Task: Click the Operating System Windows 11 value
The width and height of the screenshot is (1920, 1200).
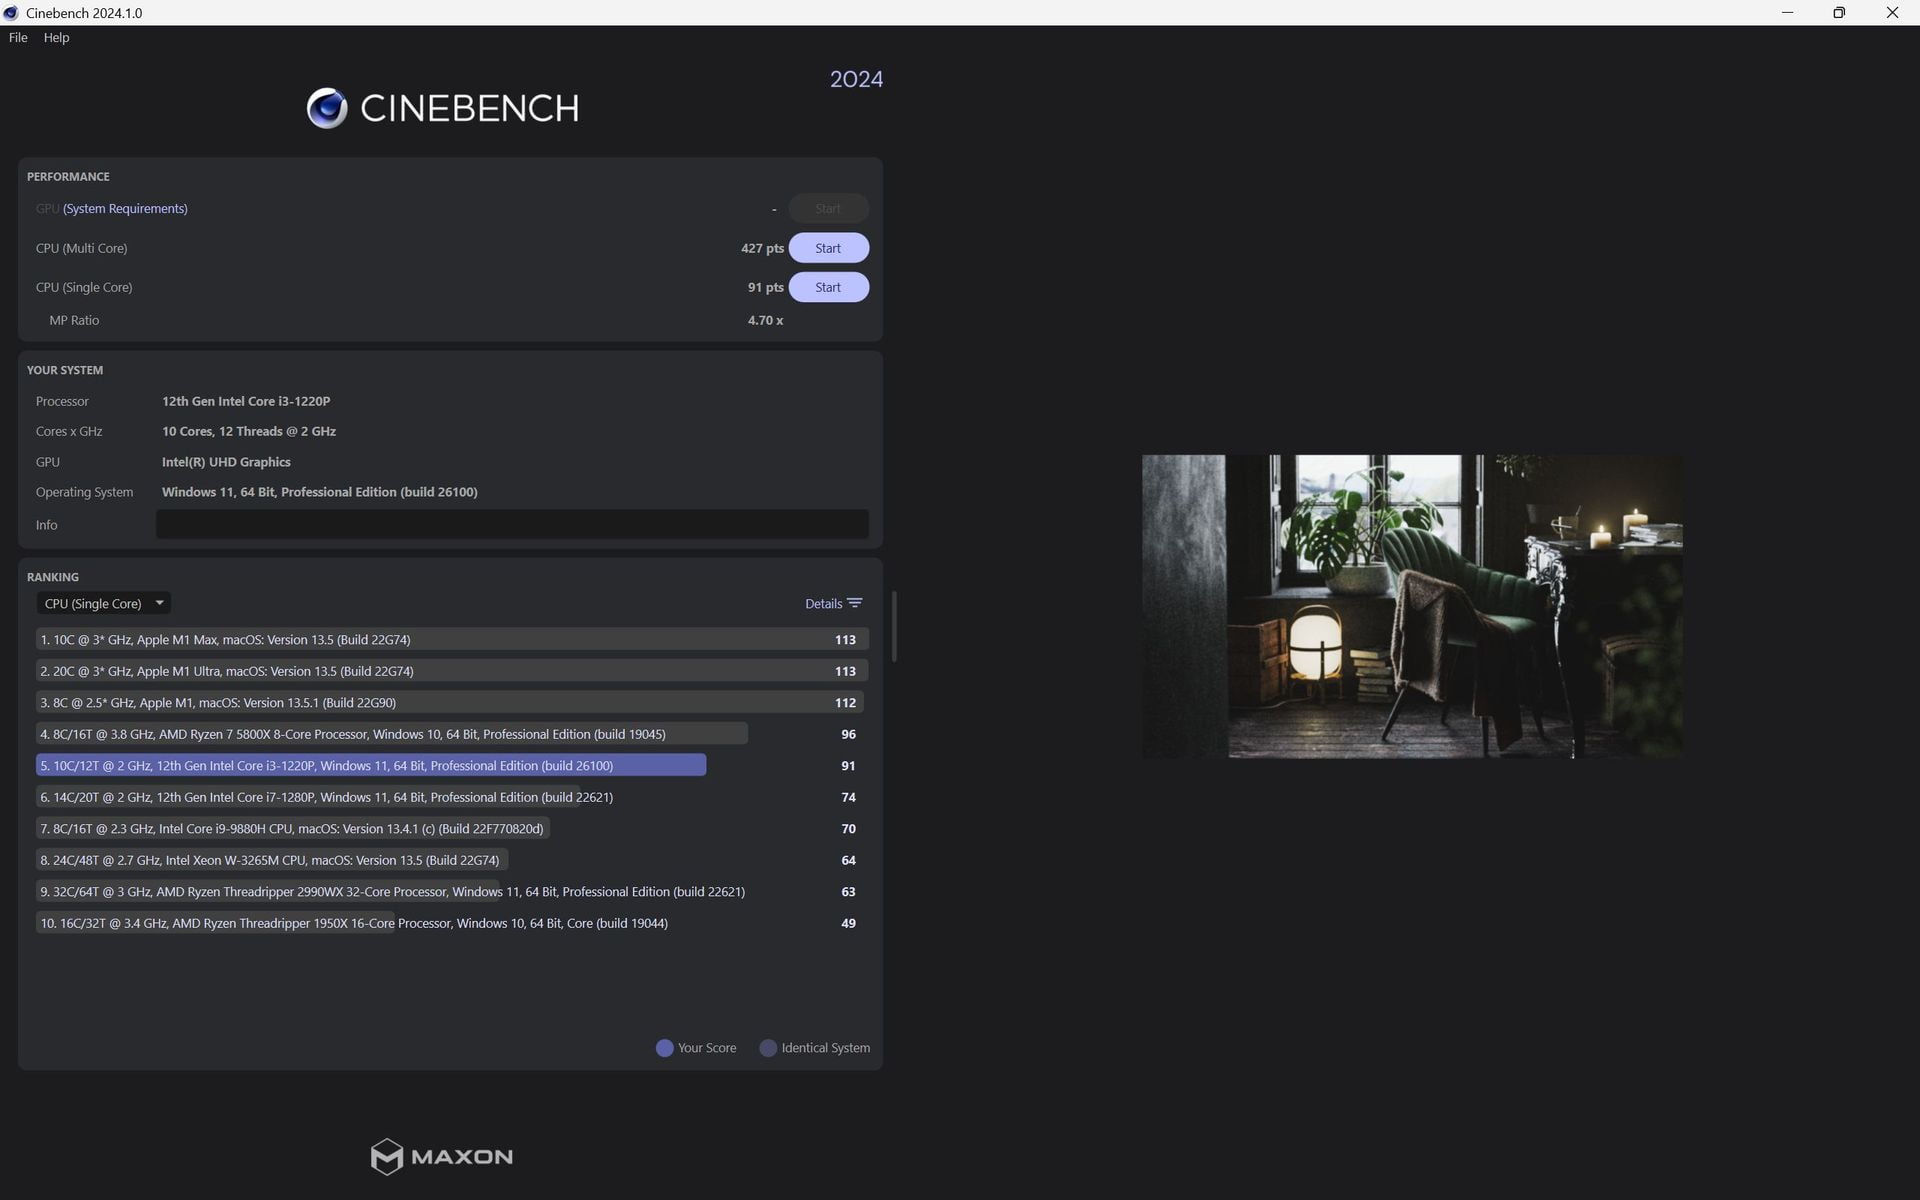Action: pos(320,492)
